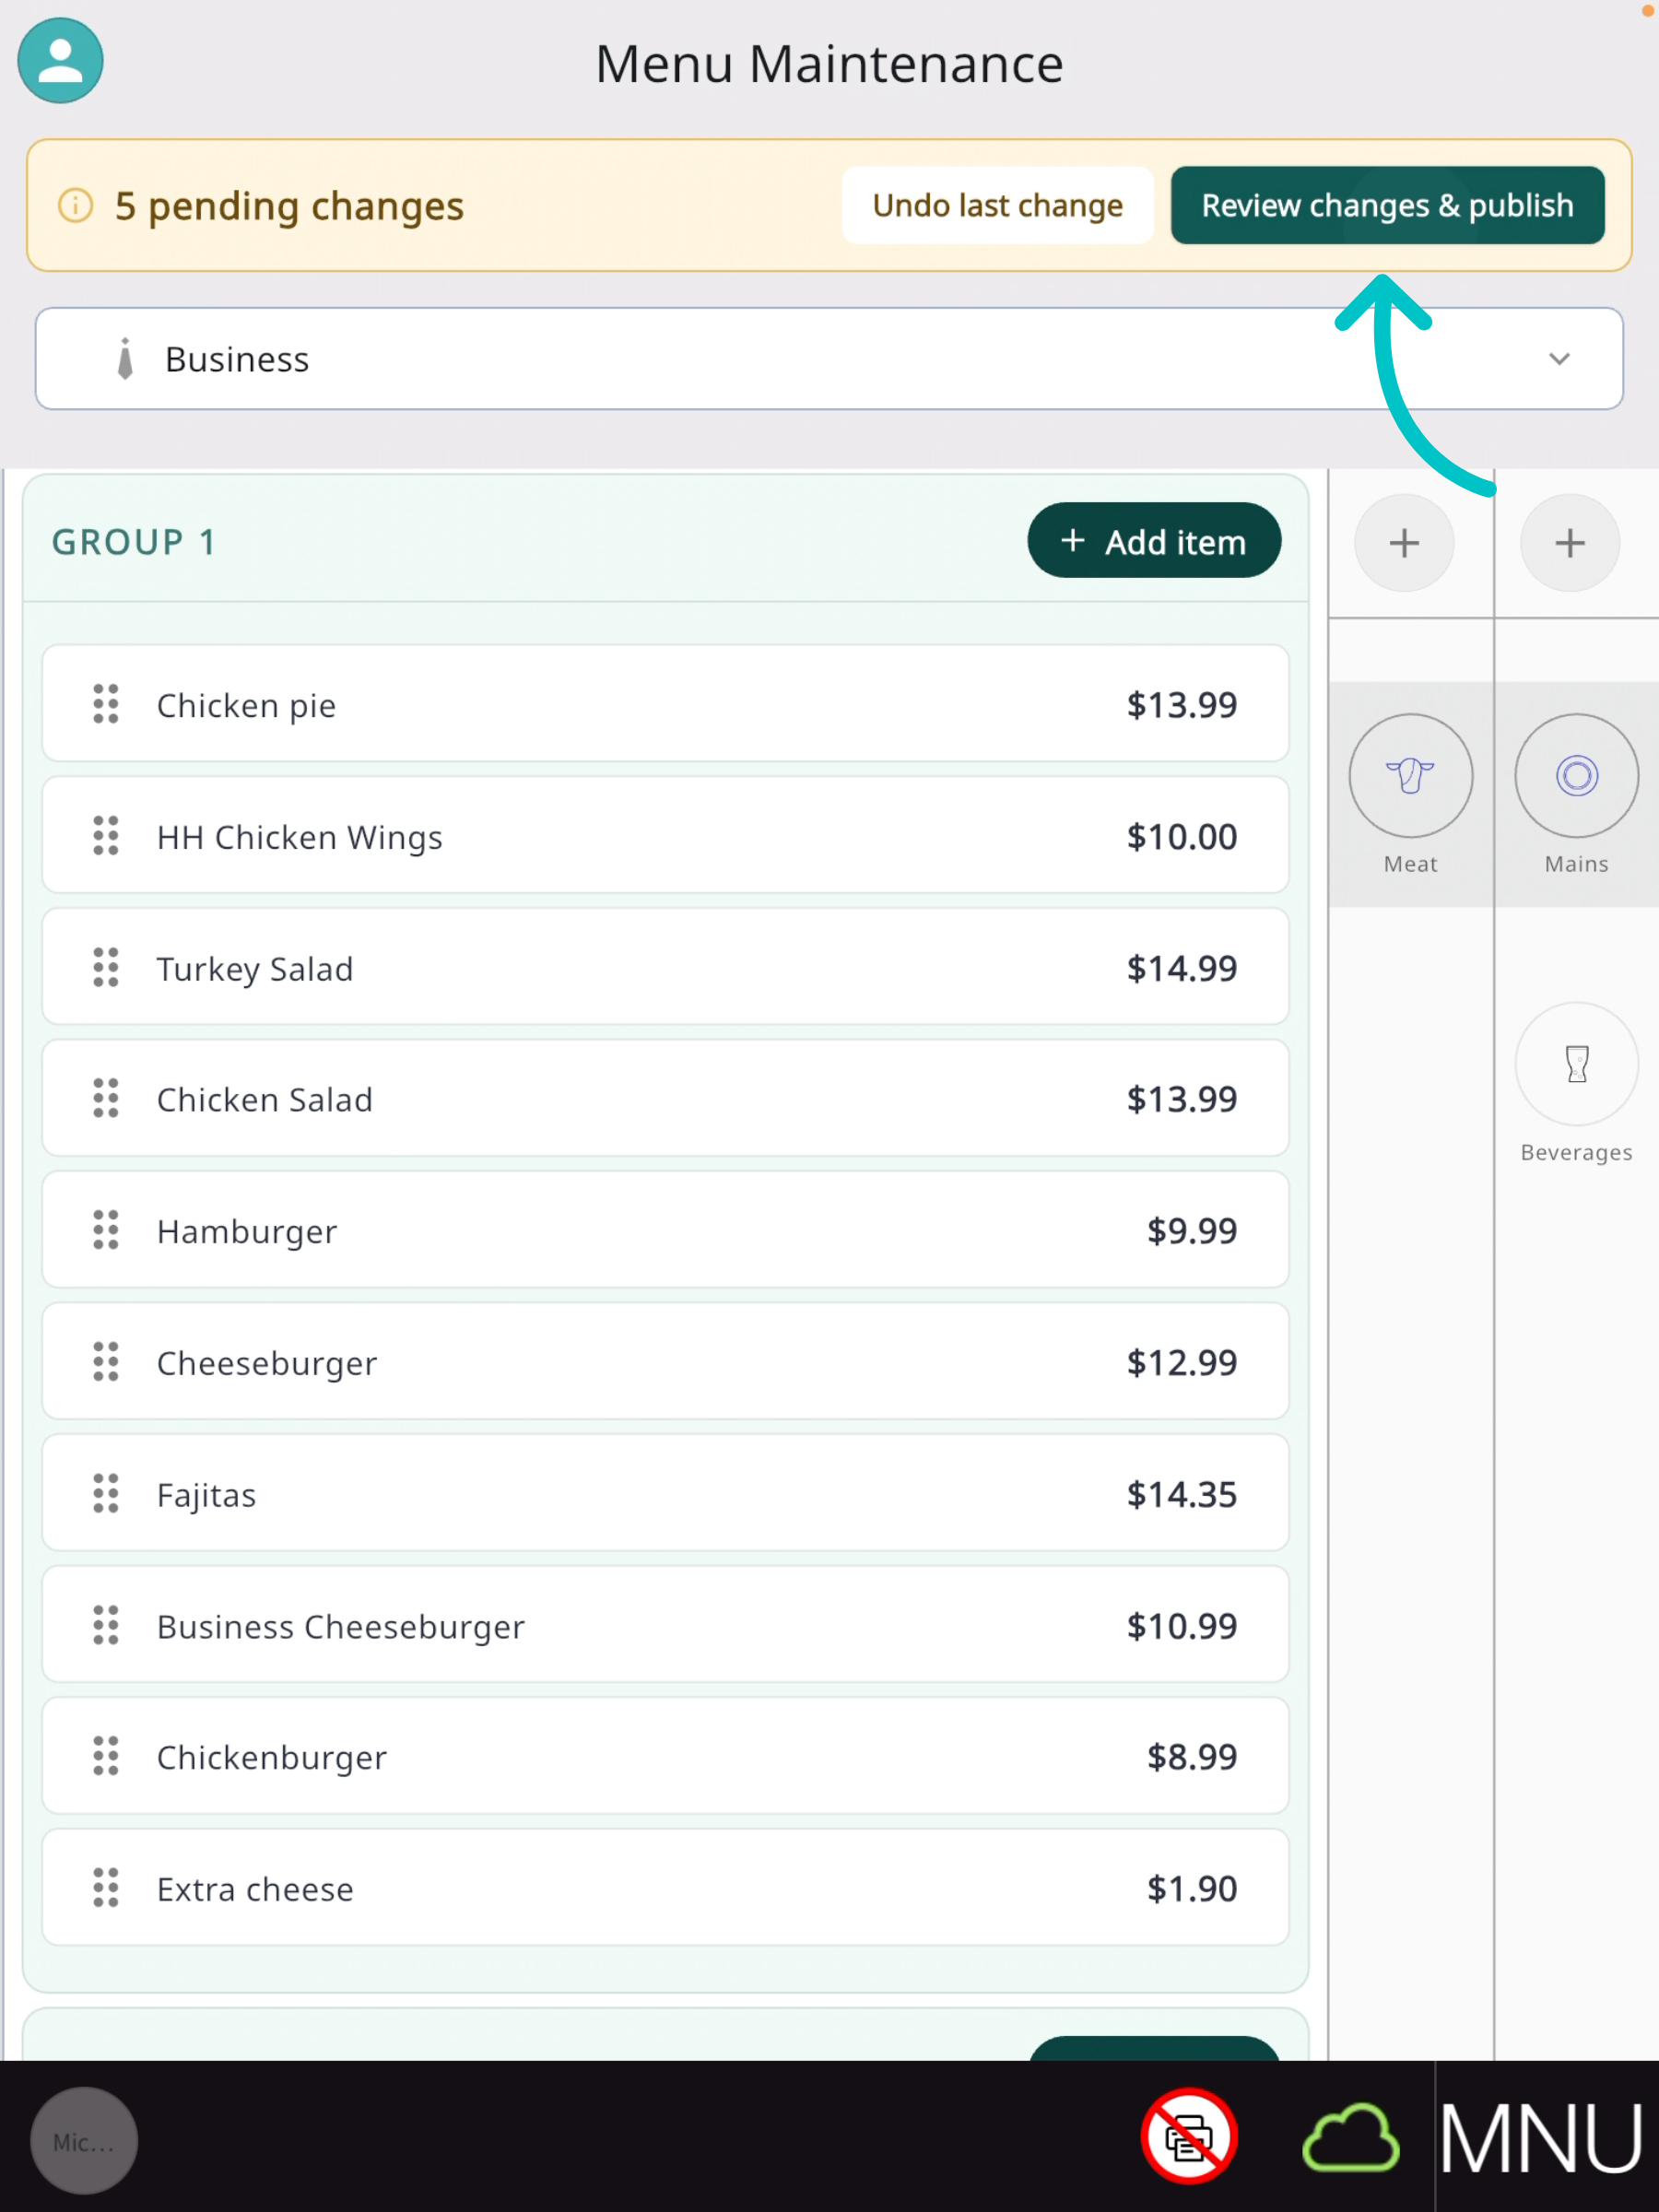
Task: Open the Hamburger item name
Action: tap(247, 1232)
